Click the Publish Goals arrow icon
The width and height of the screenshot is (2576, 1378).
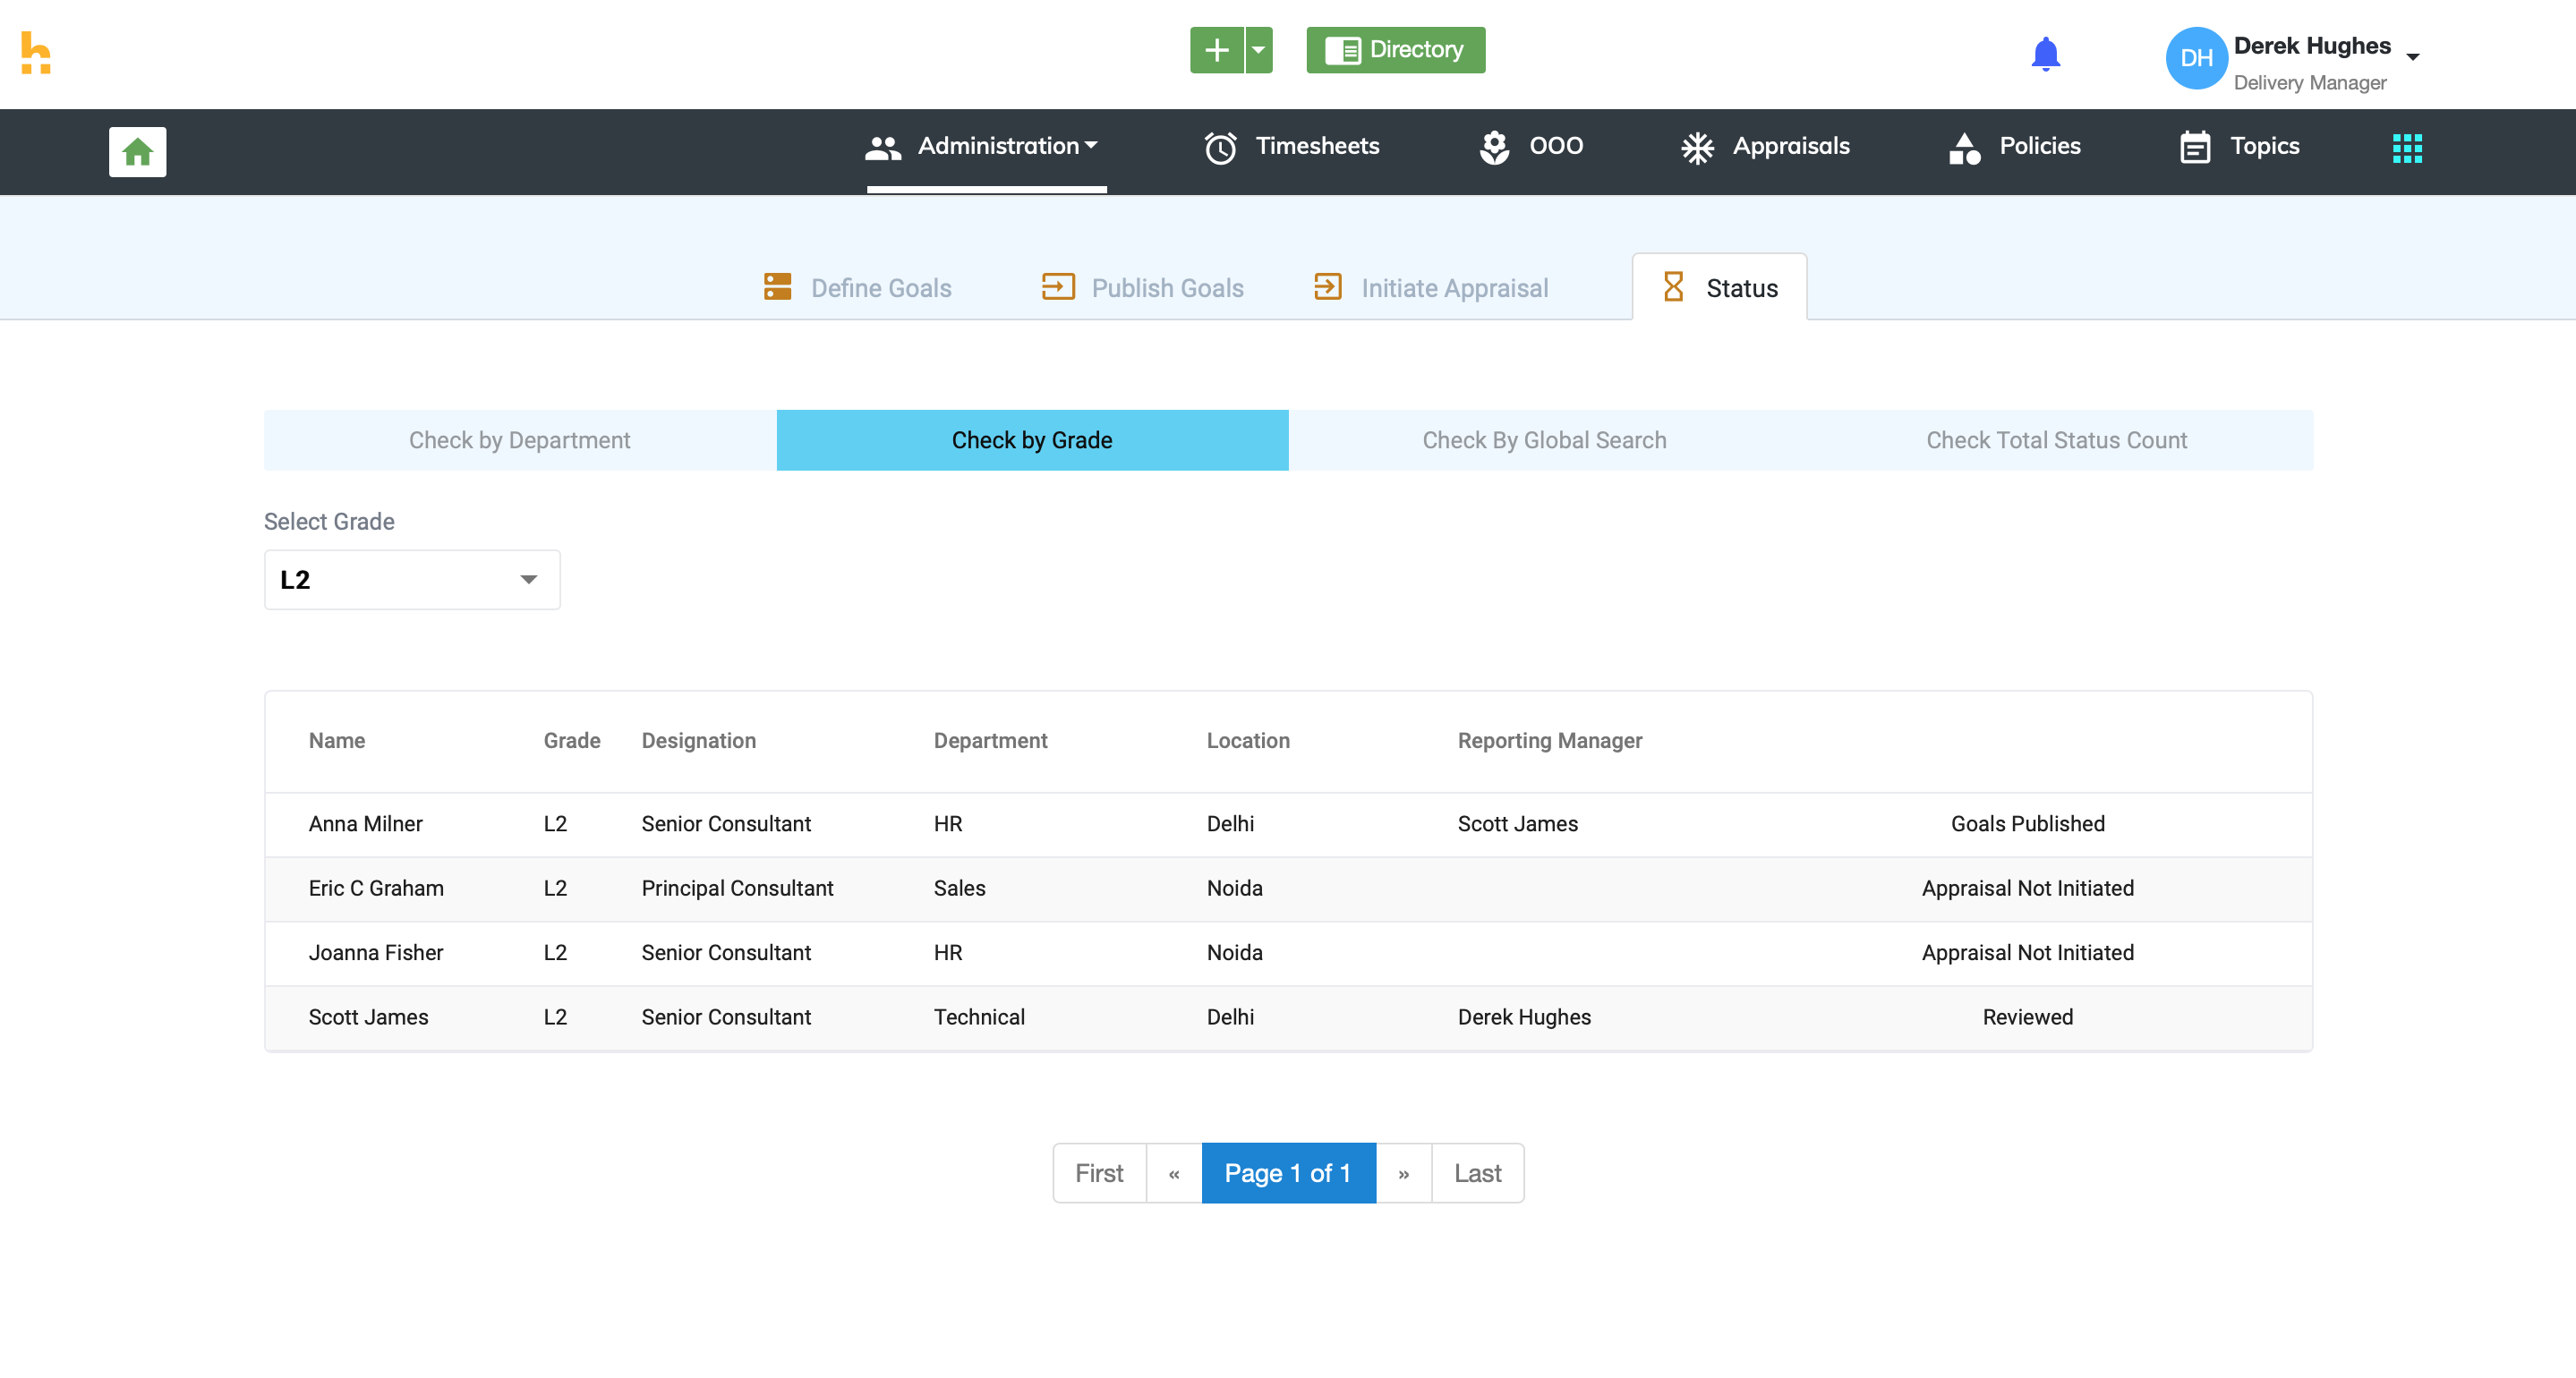pos(1058,287)
